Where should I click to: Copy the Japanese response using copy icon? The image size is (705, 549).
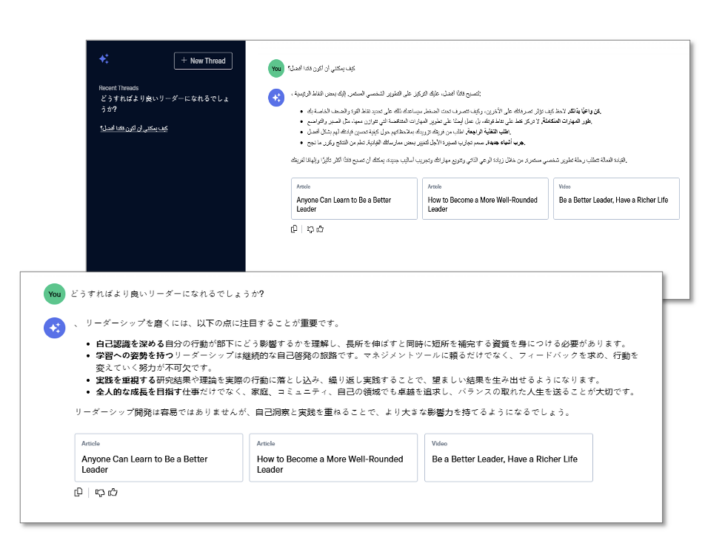pyautogui.click(x=79, y=491)
